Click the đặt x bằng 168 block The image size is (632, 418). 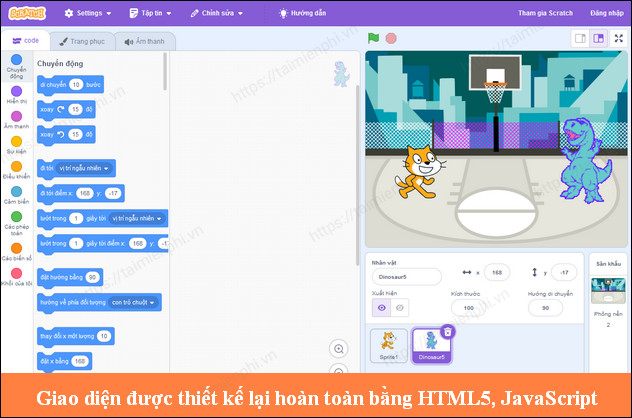64,361
